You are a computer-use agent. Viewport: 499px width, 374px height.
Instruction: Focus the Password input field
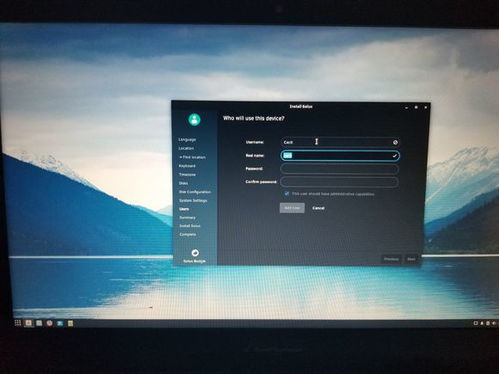click(x=339, y=169)
